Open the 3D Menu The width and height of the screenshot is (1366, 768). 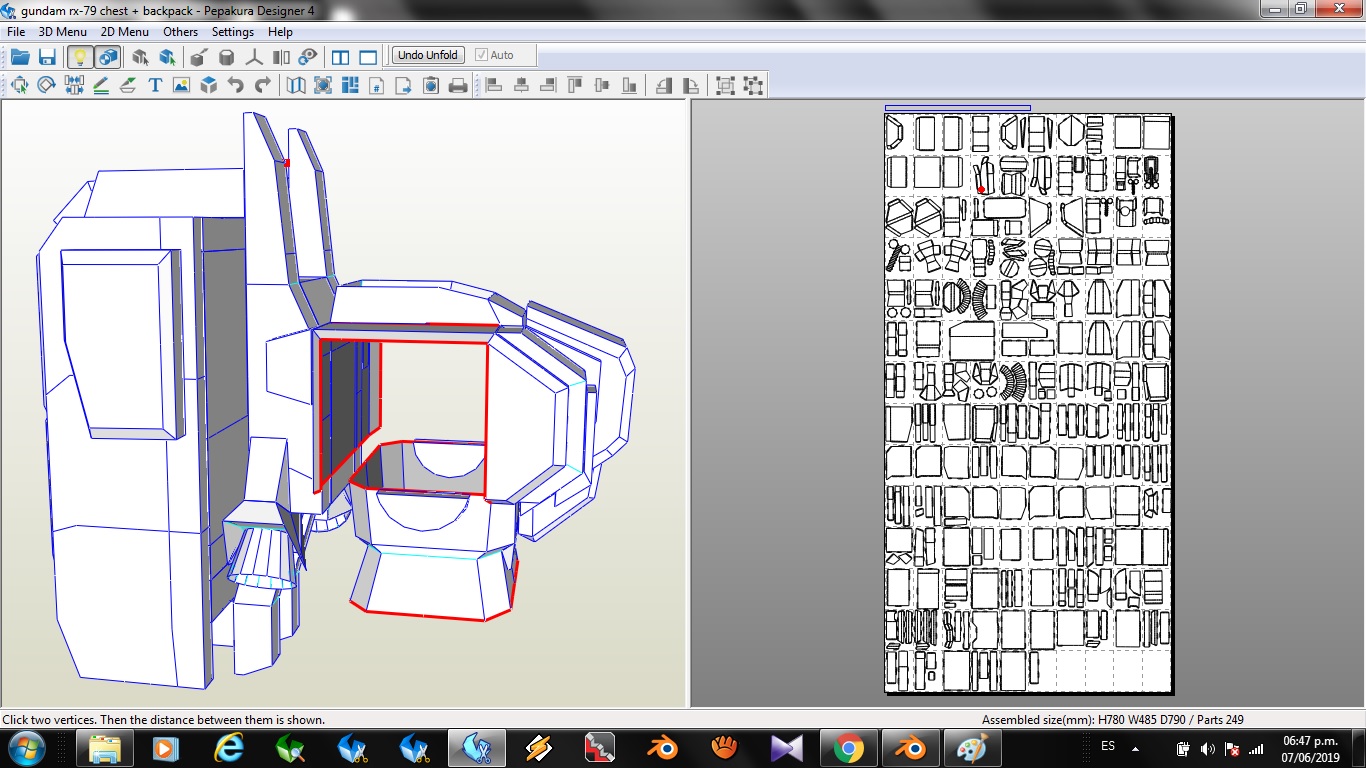[x=63, y=32]
